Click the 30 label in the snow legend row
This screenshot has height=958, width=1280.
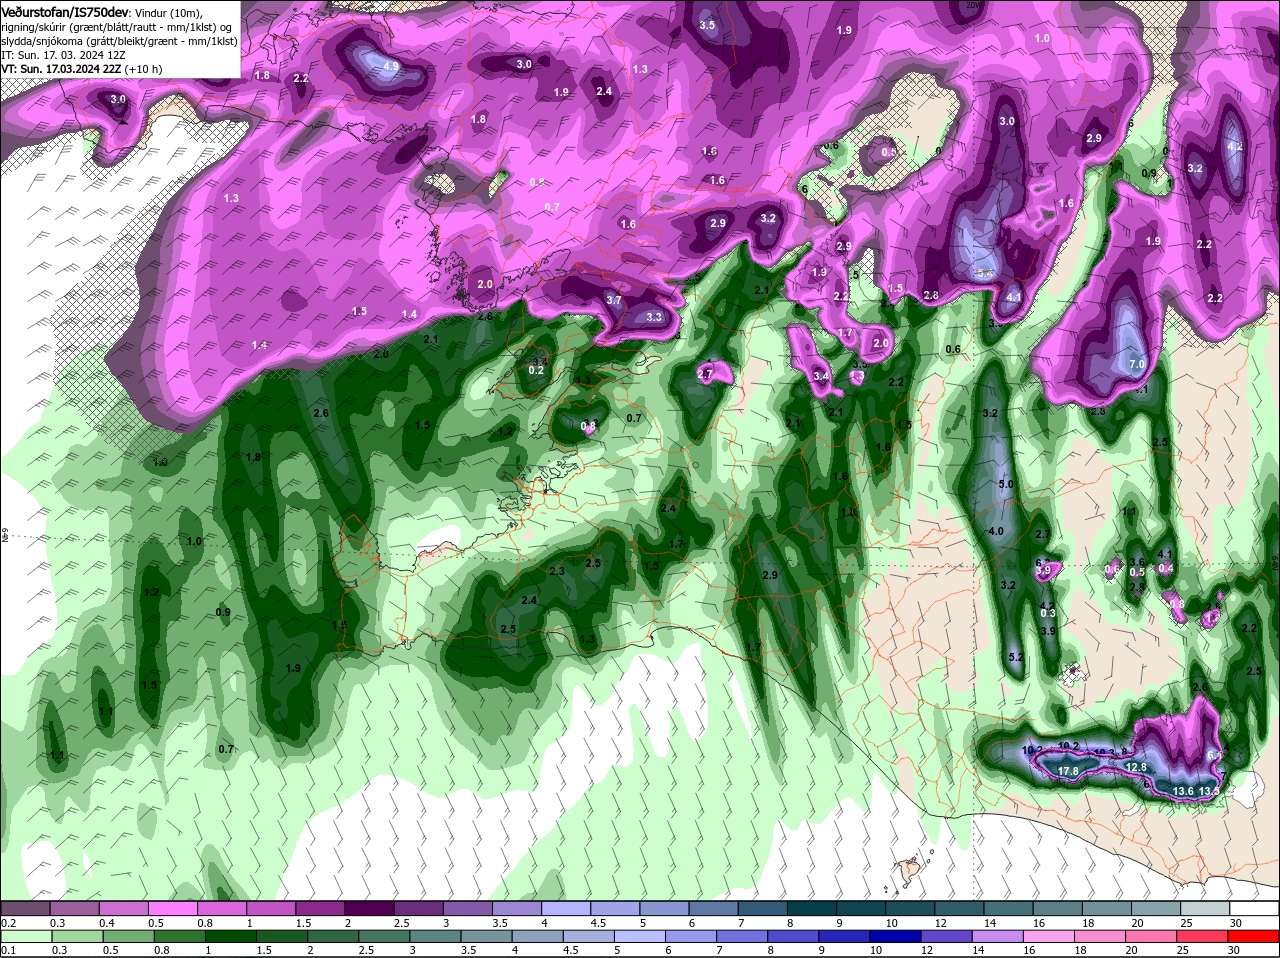pyautogui.click(x=1235, y=924)
